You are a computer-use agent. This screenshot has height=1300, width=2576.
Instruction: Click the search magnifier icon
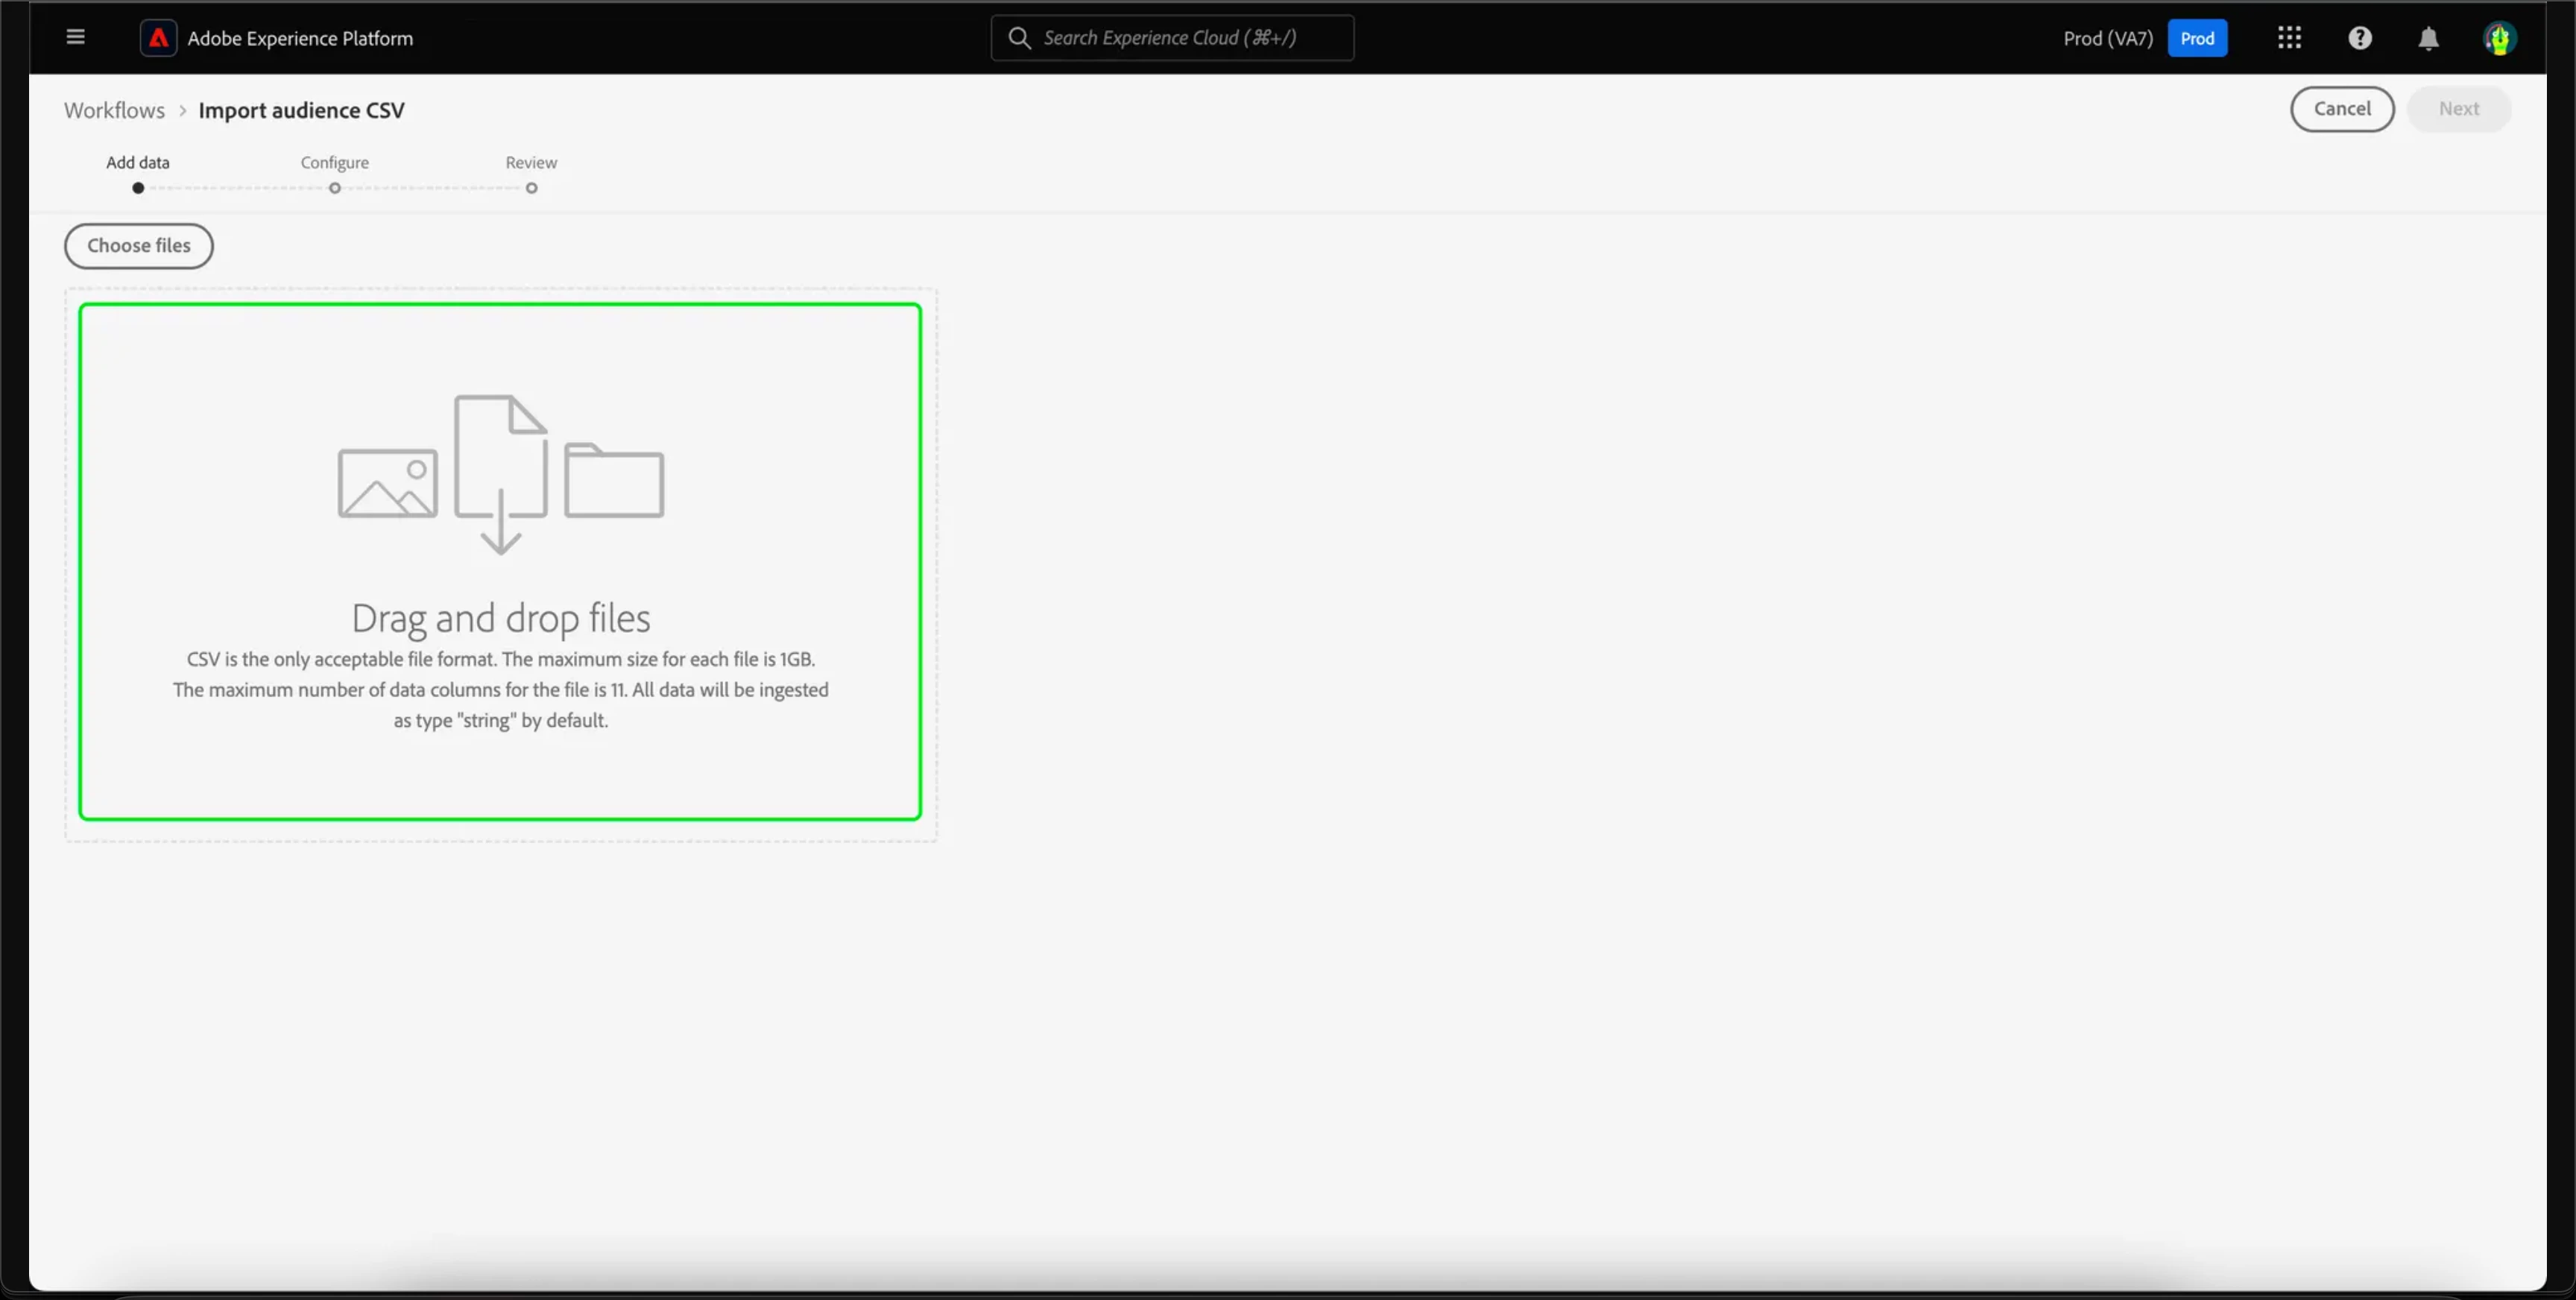pyautogui.click(x=1019, y=38)
